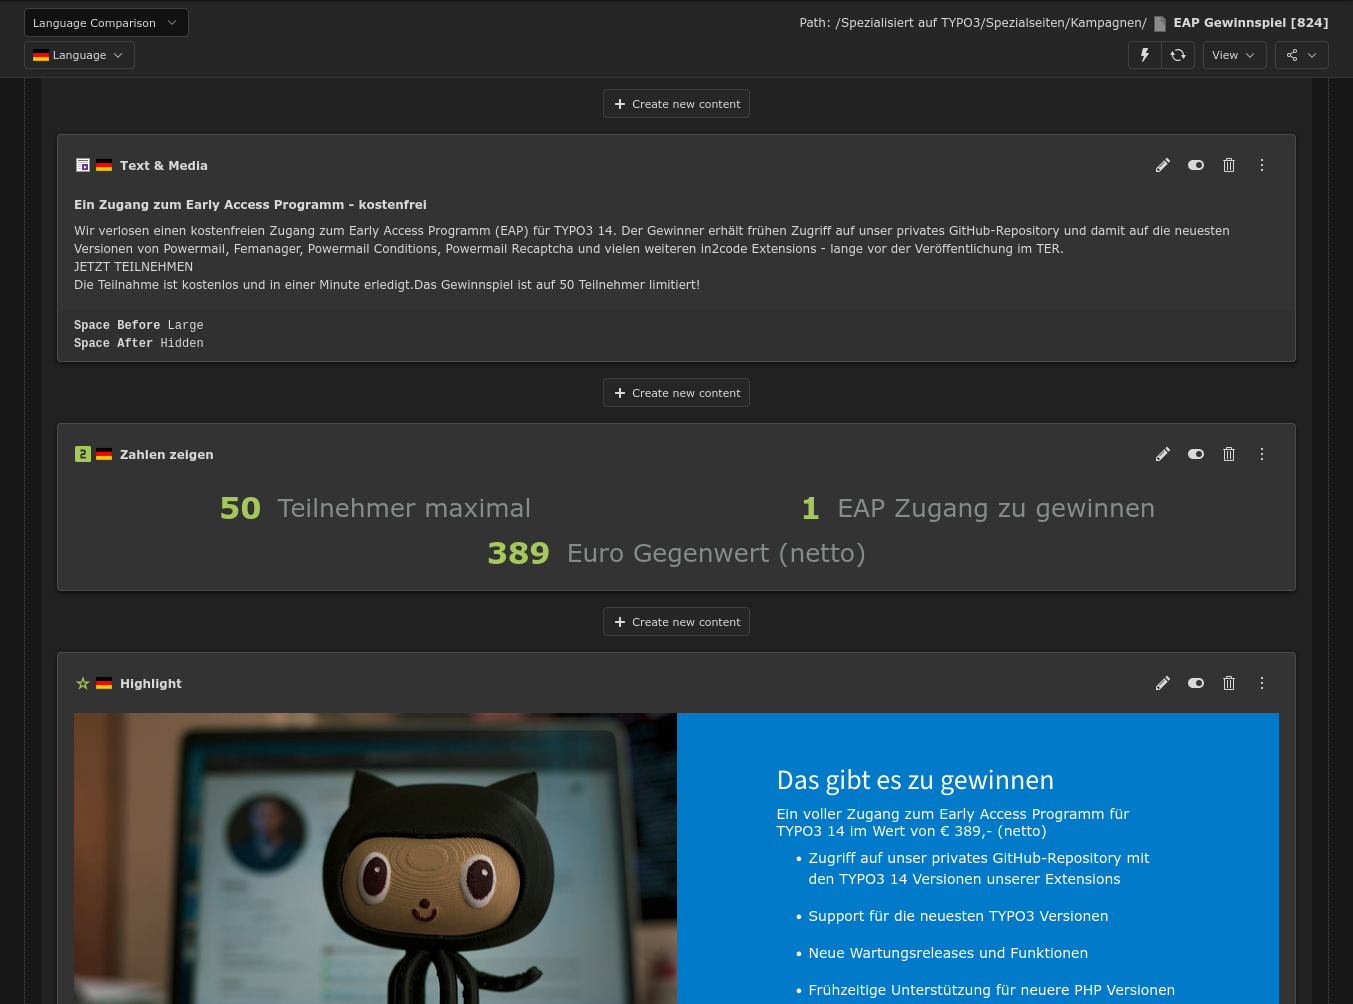Edit the Highlight element with pencil icon
The width and height of the screenshot is (1353, 1004).
point(1162,683)
